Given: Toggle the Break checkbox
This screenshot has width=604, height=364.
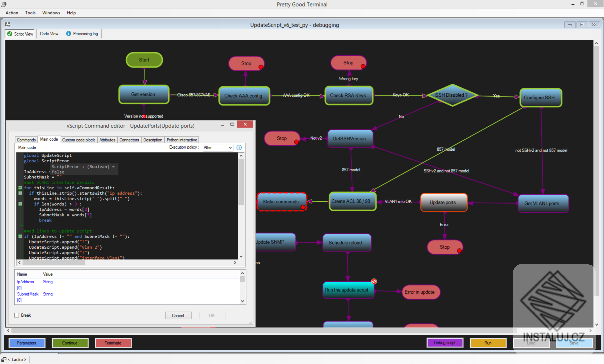Looking at the screenshot, I should pos(17,315).
